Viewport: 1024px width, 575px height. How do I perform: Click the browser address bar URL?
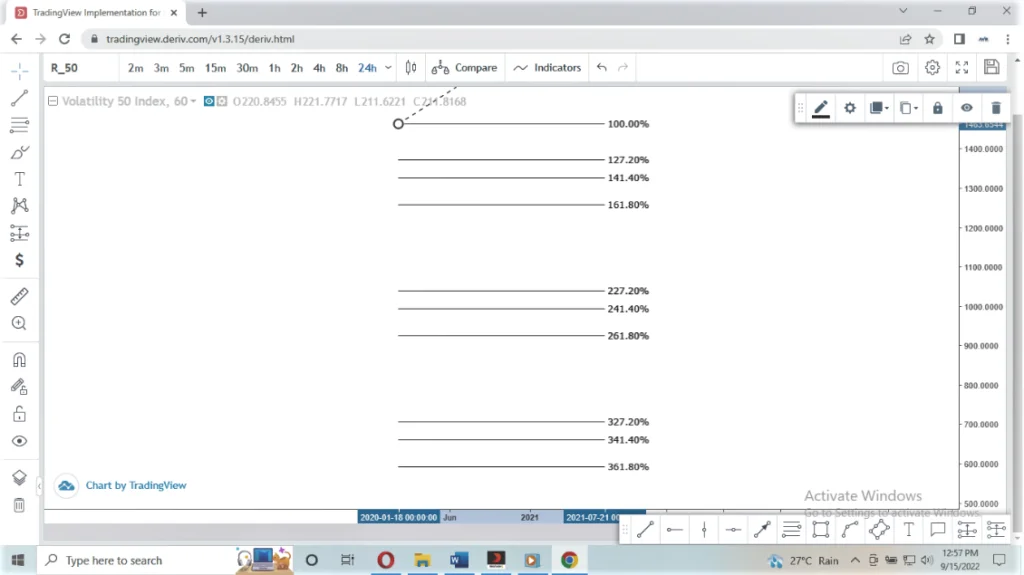coord(200,39)
